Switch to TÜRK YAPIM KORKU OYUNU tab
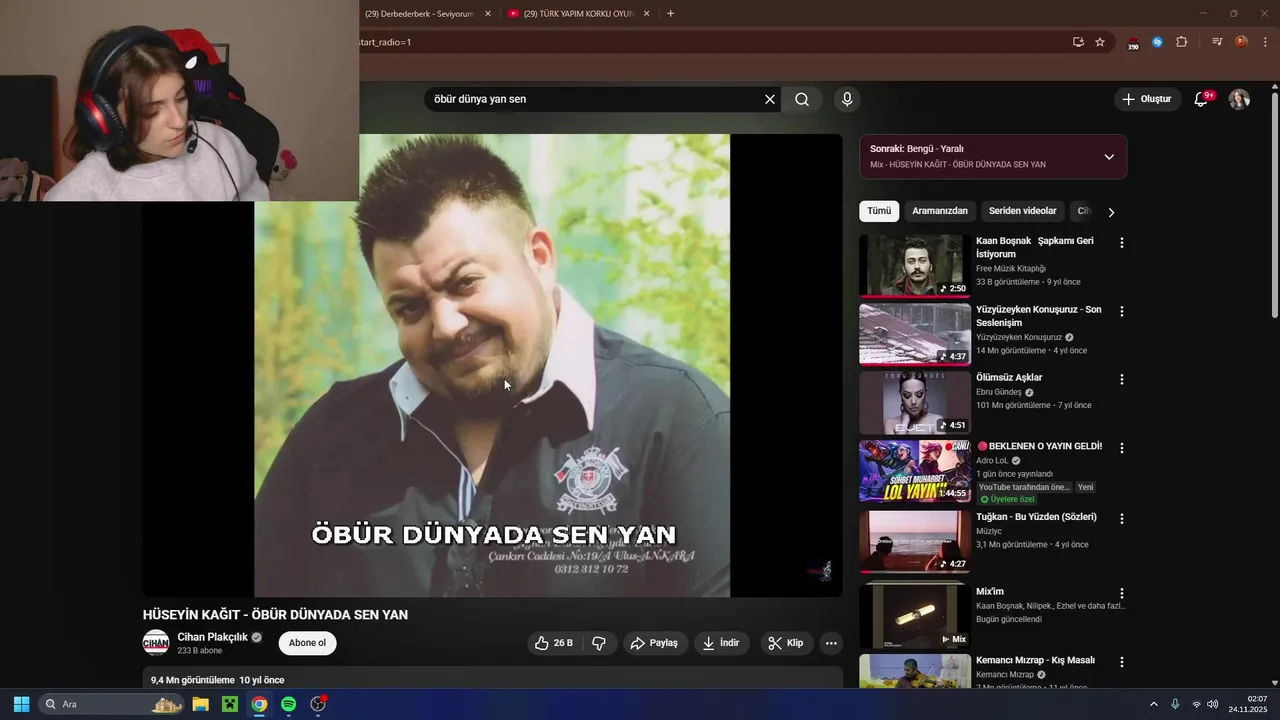Viewport: 1280px width, 720px height. point(578,14)
